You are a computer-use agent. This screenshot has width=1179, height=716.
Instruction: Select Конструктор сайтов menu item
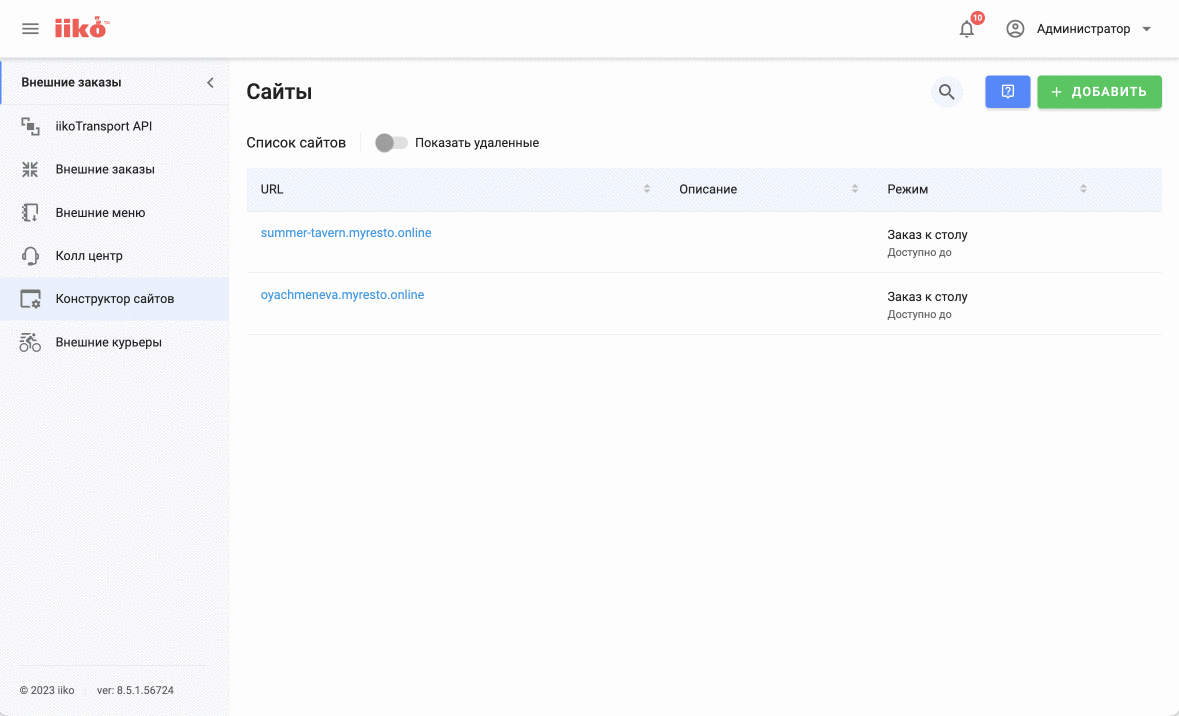coord(114,299)
